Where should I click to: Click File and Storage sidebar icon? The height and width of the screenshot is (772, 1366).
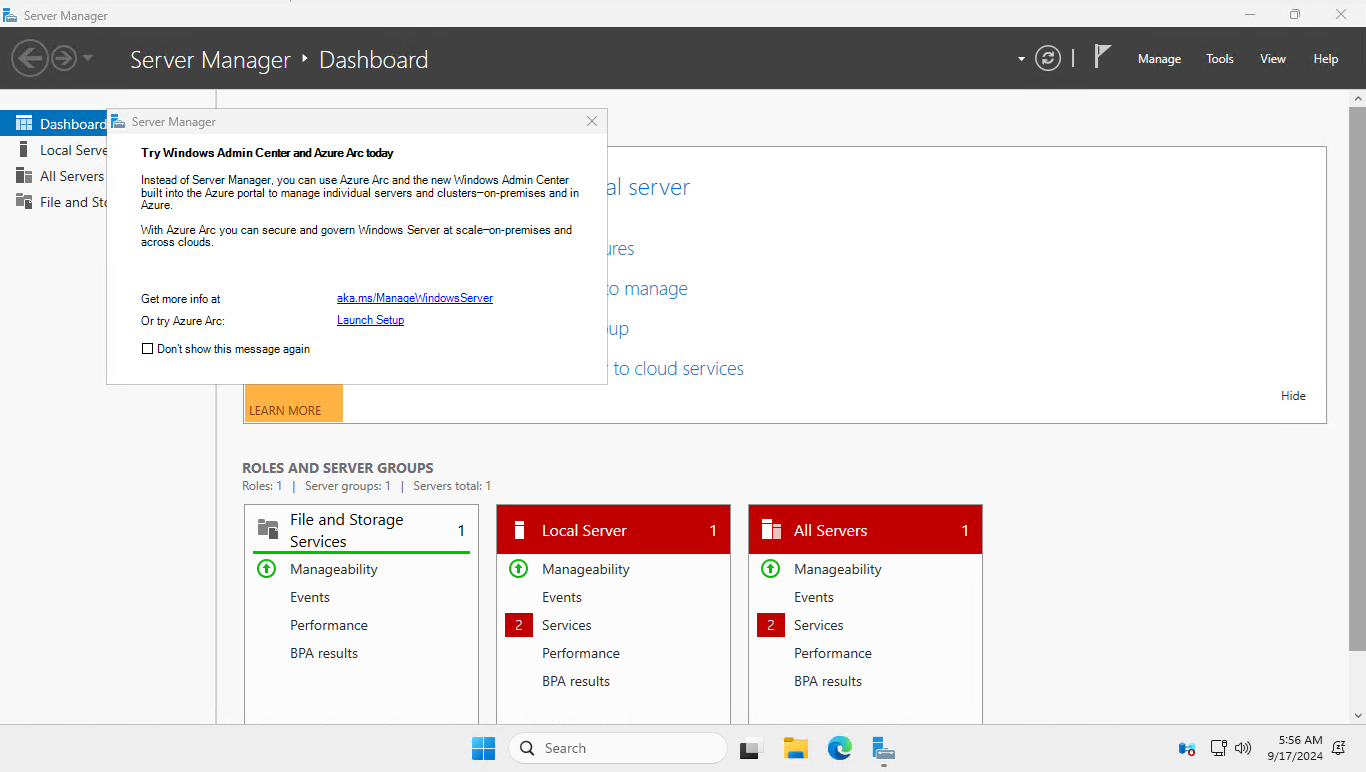[x=24, y=201]
